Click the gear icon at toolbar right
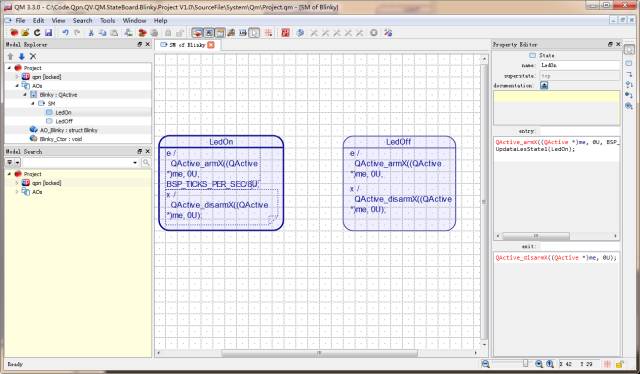 (x=373, y=33)
